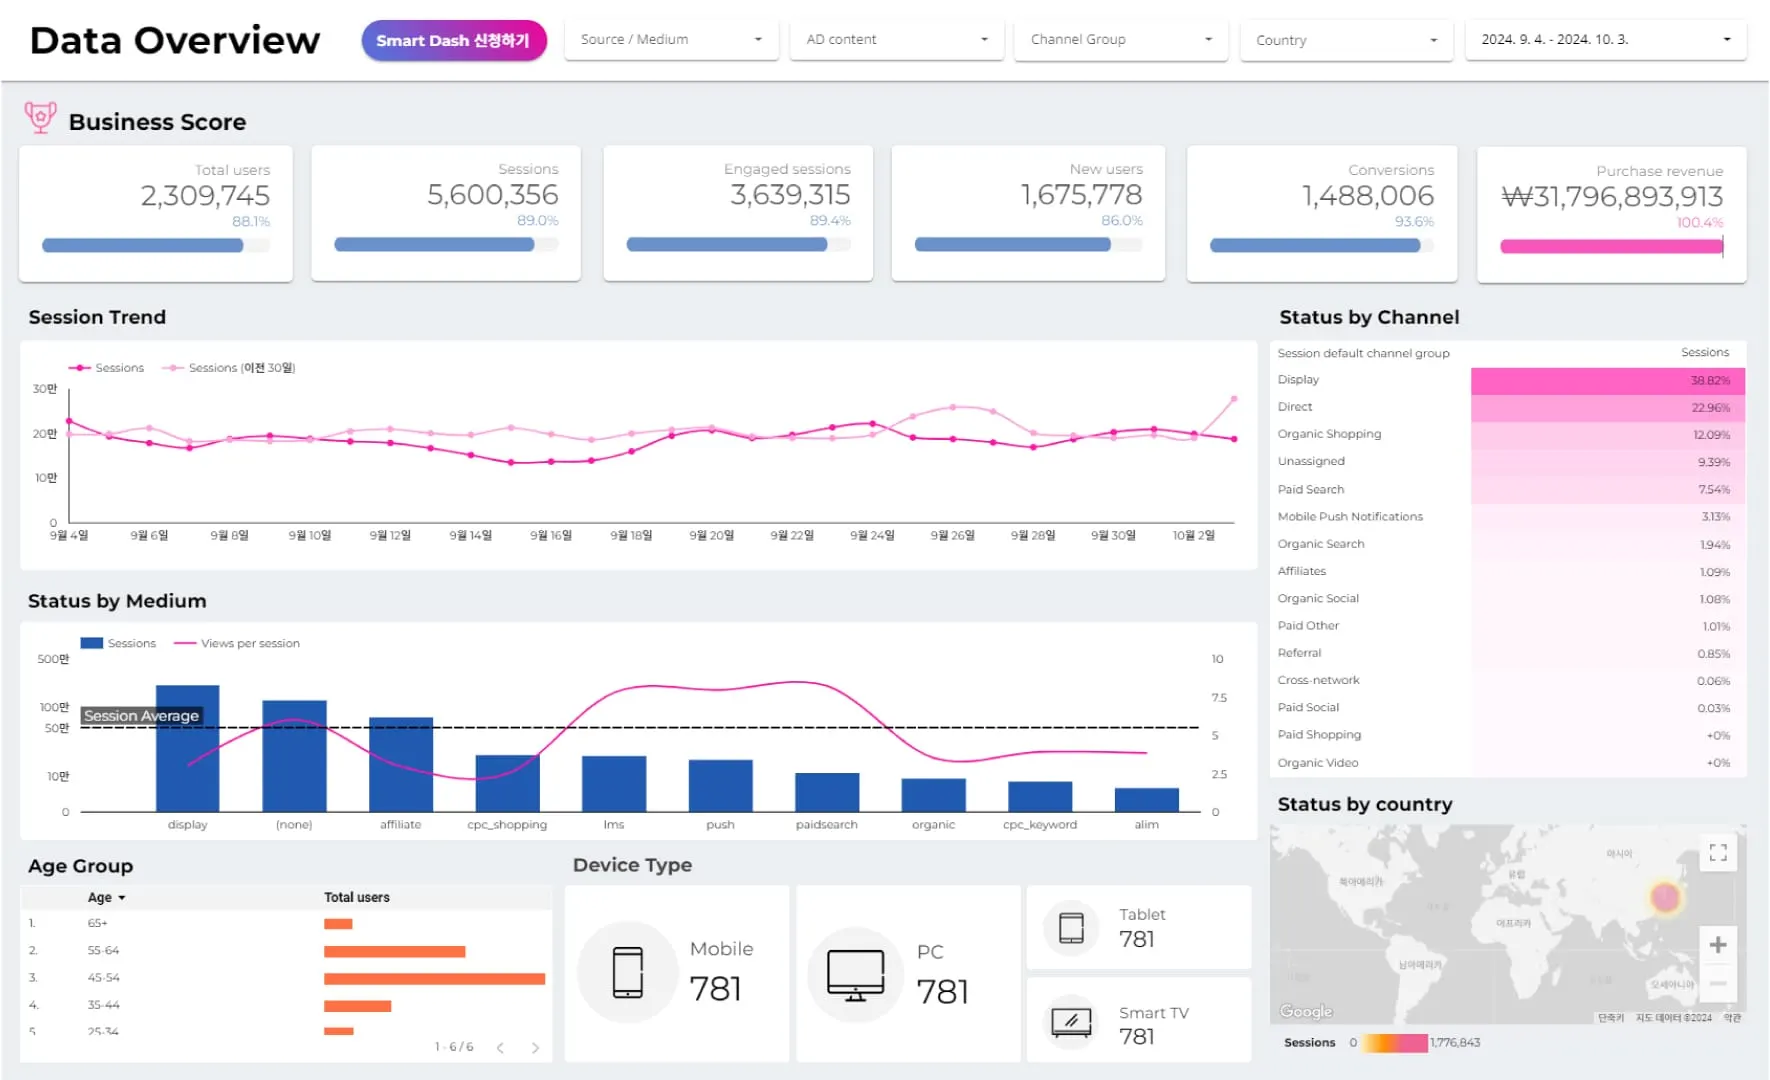This screenshot has height=1080, width=1770.
Task: Click the Smart Dash 신청하기 button
Action: (x=454, y=41)
